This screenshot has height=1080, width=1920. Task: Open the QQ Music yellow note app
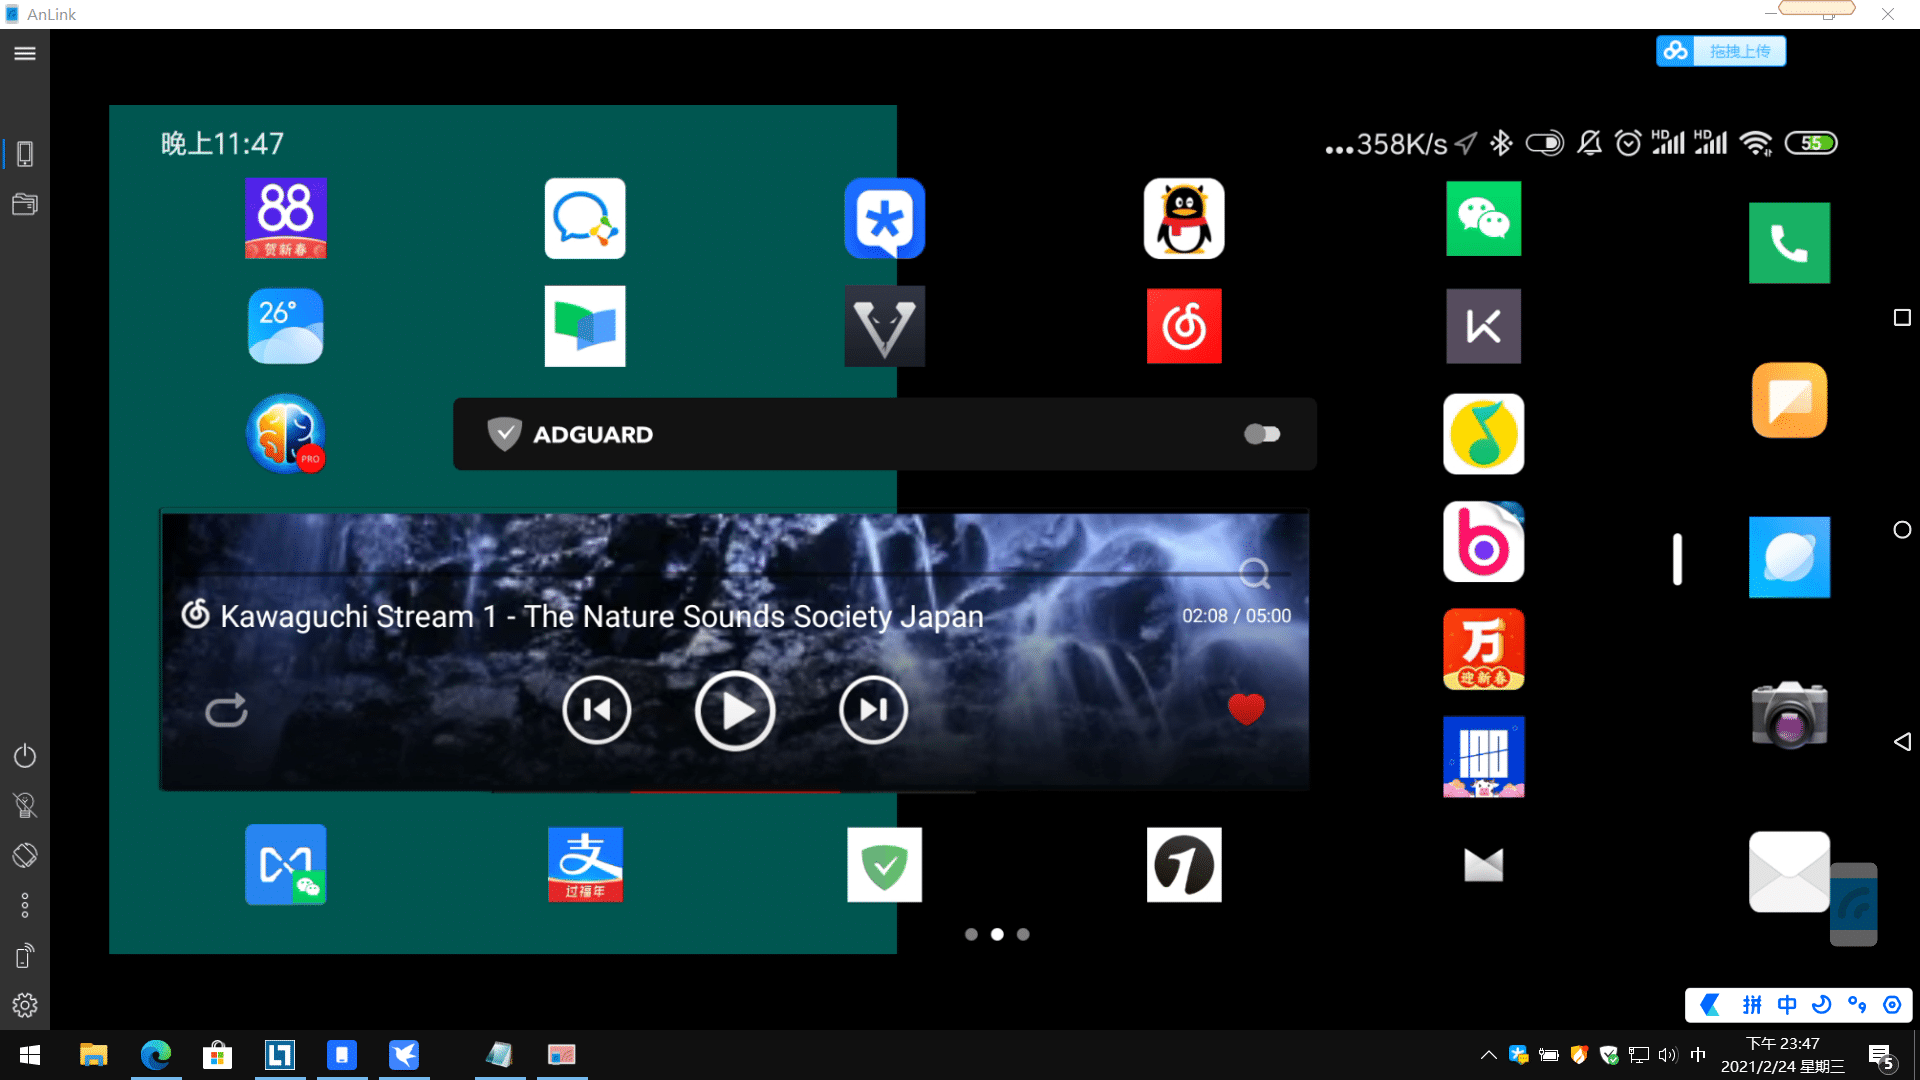click(1484, 434)
